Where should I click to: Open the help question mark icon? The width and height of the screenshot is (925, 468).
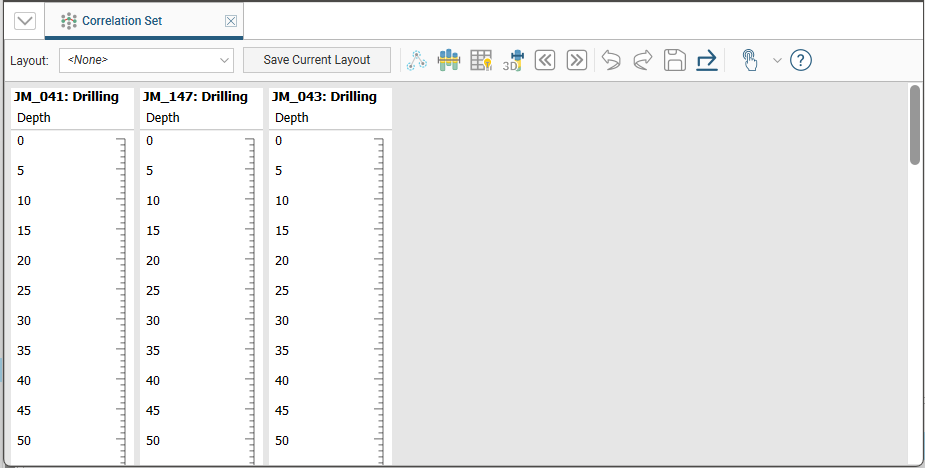[800, 60]
